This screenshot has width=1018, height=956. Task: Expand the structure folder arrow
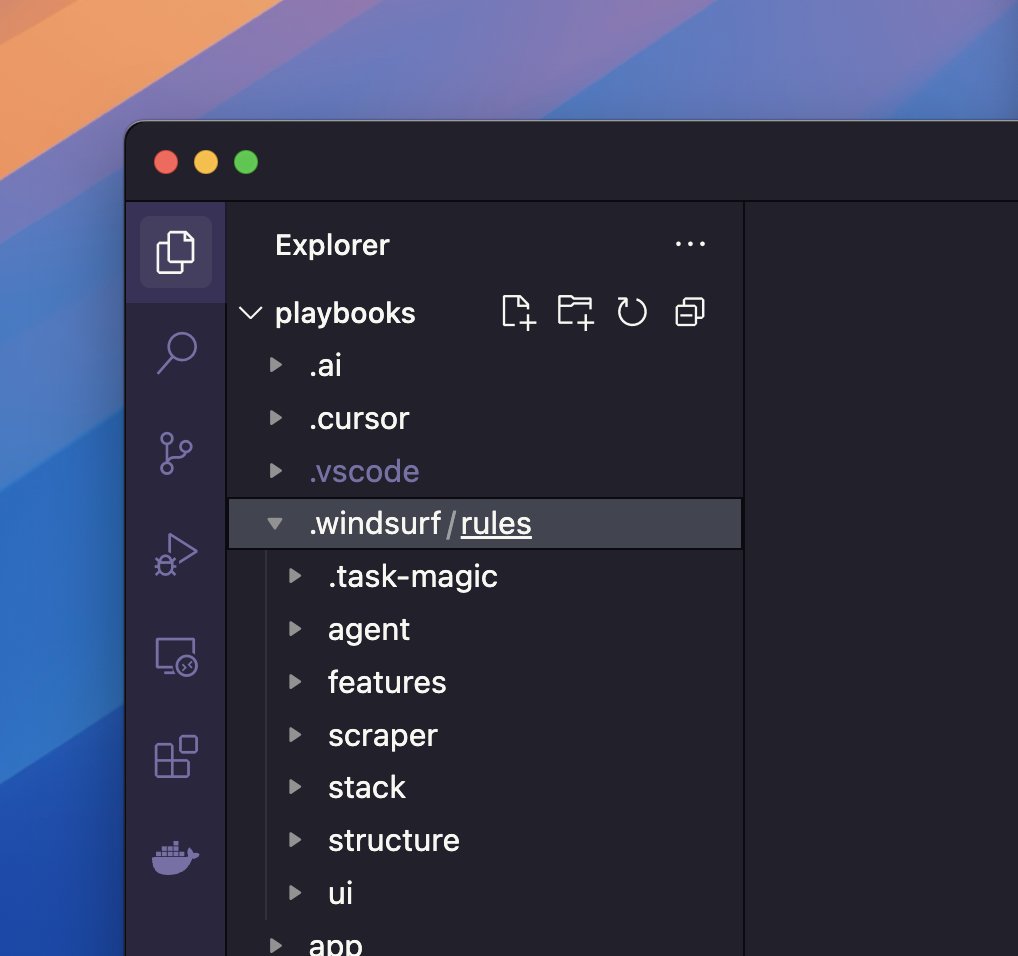pyautogui.click(x=295, y=840)
